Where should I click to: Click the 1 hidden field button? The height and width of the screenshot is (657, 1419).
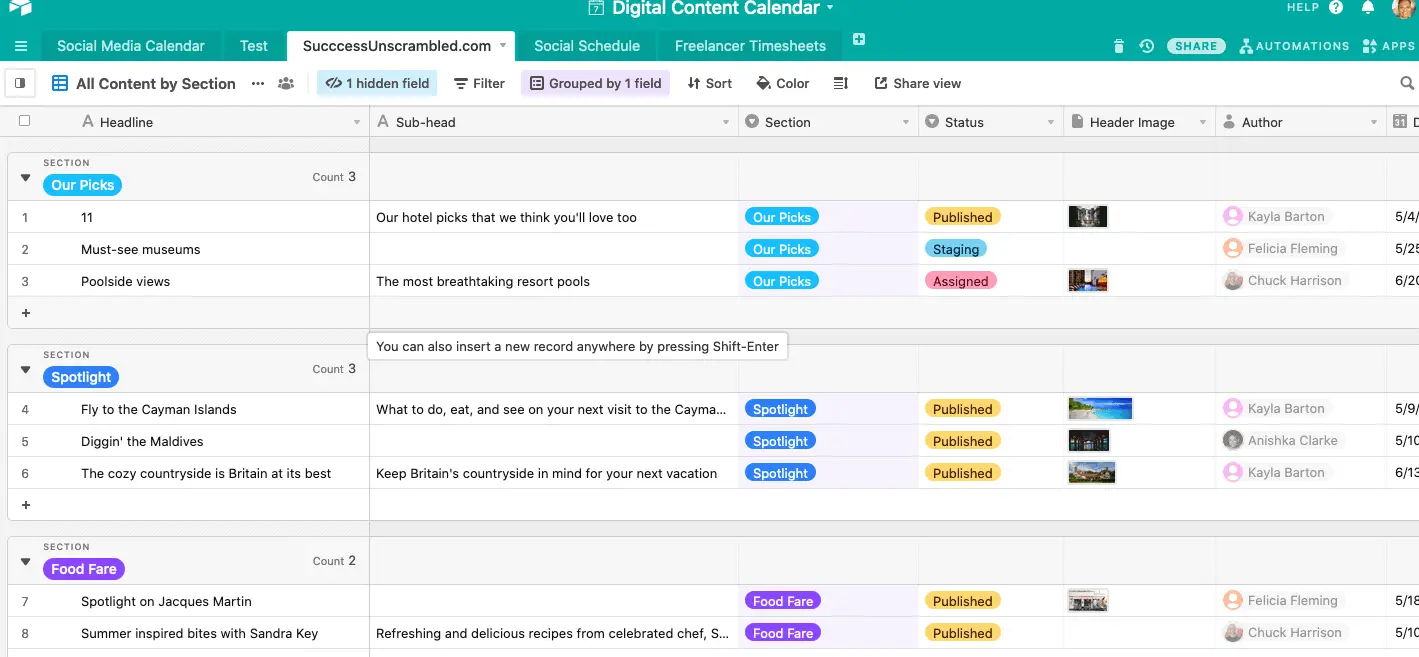point(377,84)
